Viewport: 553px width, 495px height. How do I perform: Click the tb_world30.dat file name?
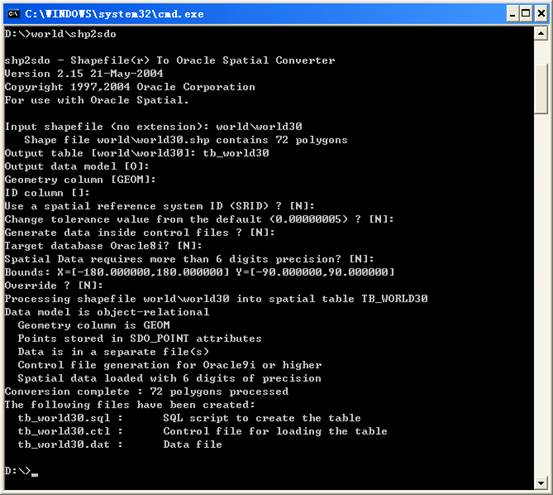coord(64,445)
